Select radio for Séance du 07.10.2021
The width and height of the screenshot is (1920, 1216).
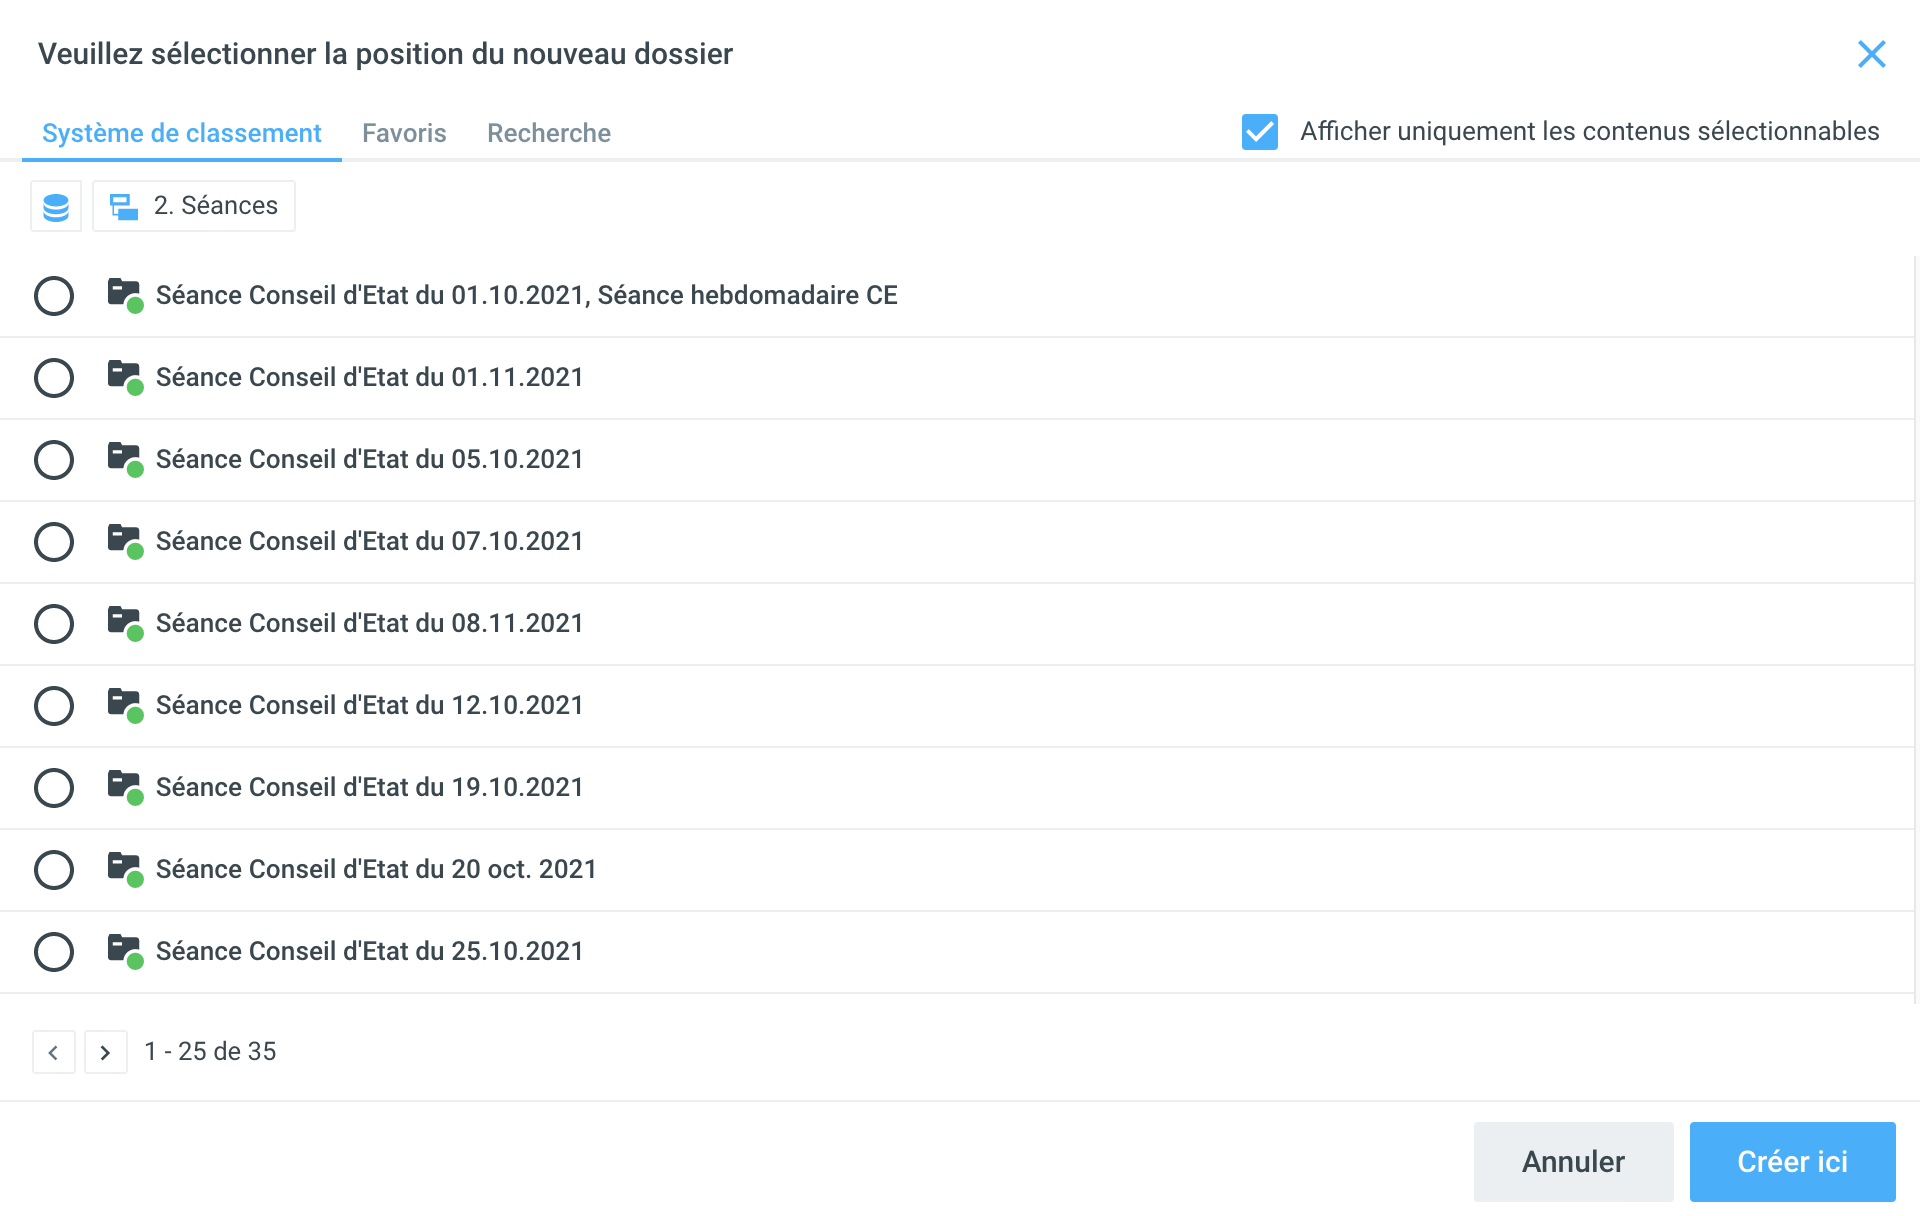tap(54, 542)
